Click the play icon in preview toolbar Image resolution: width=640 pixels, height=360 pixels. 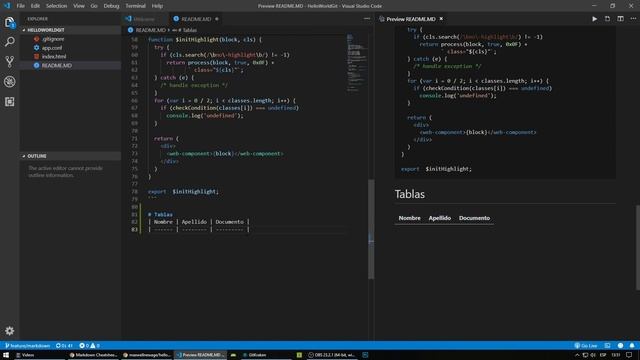point(595,19)
